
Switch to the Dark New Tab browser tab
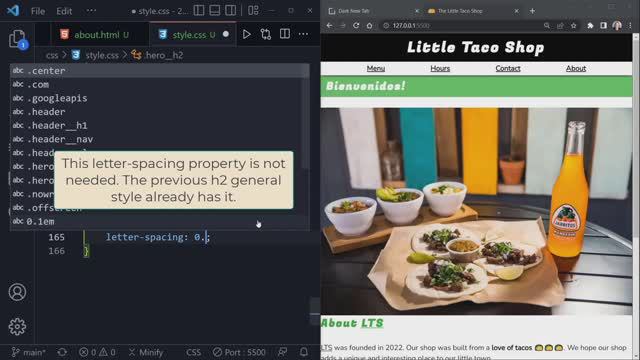point(373,11)
